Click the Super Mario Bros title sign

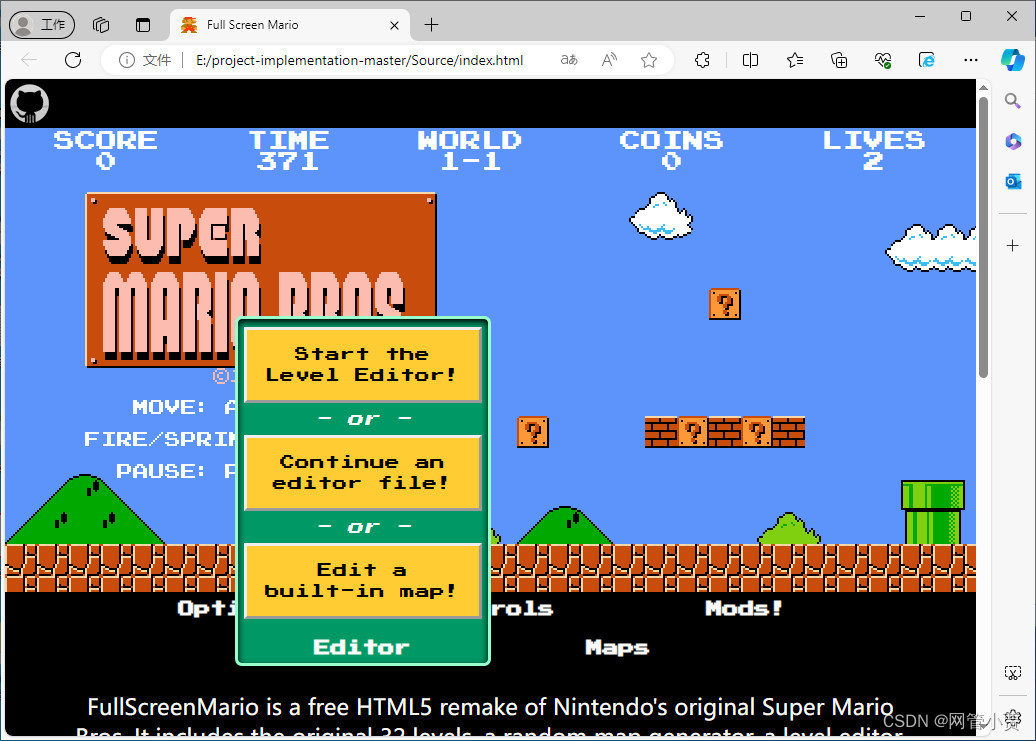pyautogui.click(x=261, y=279)
